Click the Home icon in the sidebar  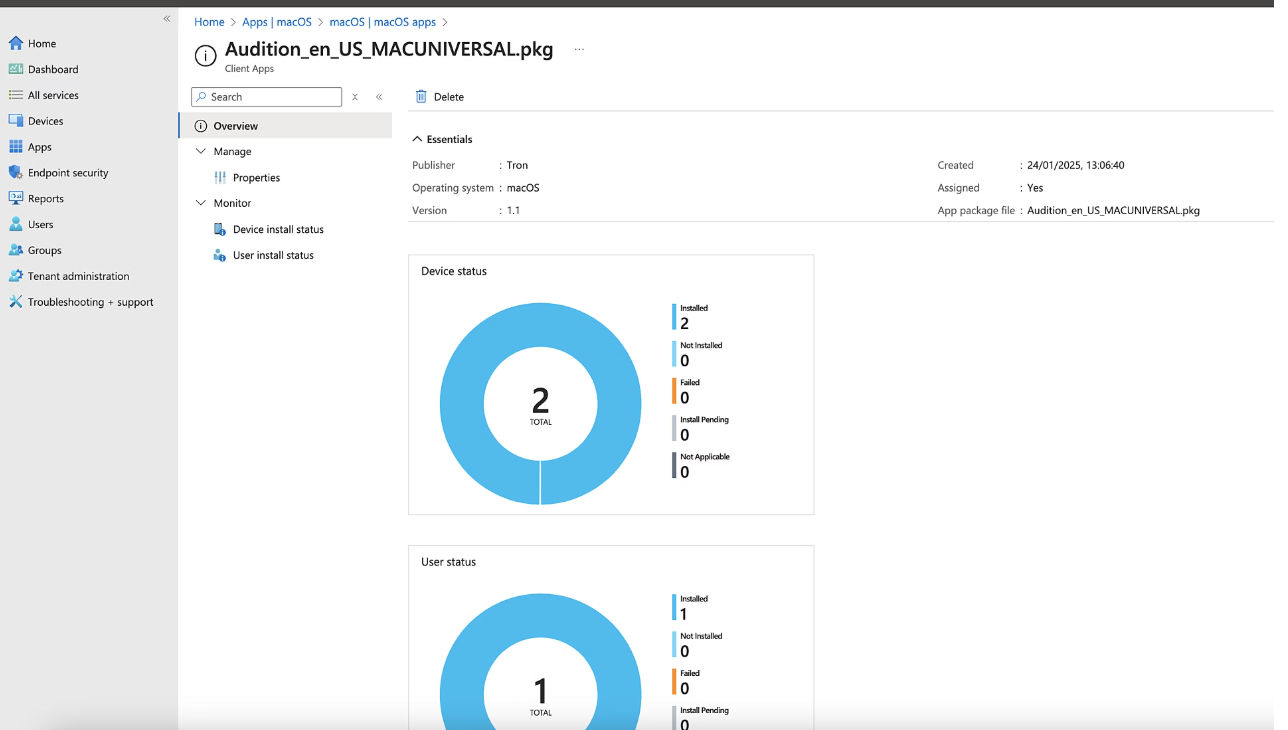coord(15,43)
